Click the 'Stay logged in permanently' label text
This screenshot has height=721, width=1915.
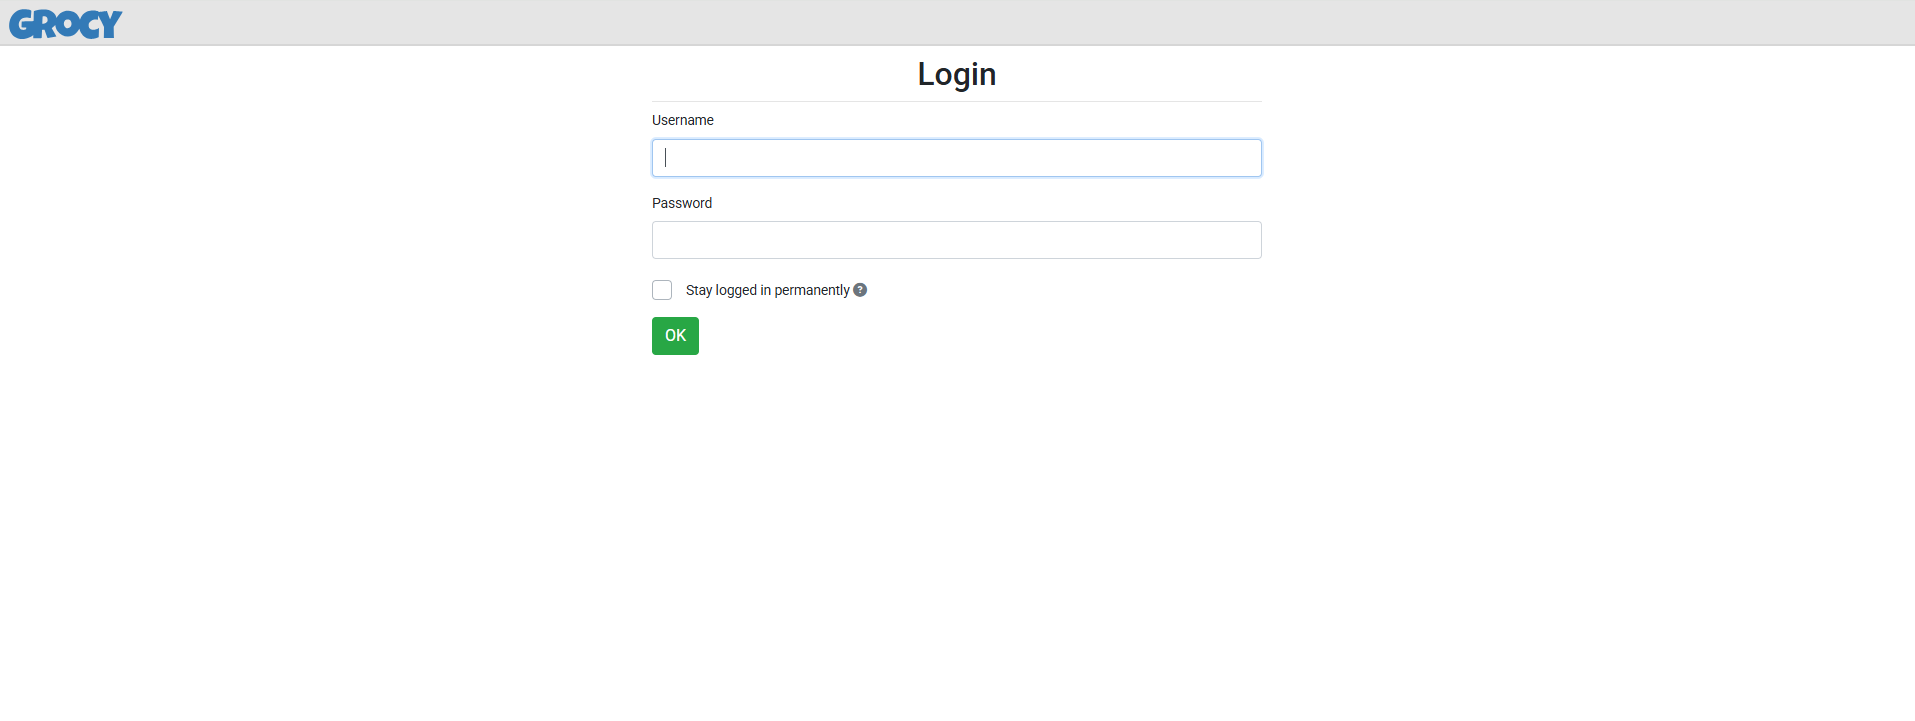[767, 290]
